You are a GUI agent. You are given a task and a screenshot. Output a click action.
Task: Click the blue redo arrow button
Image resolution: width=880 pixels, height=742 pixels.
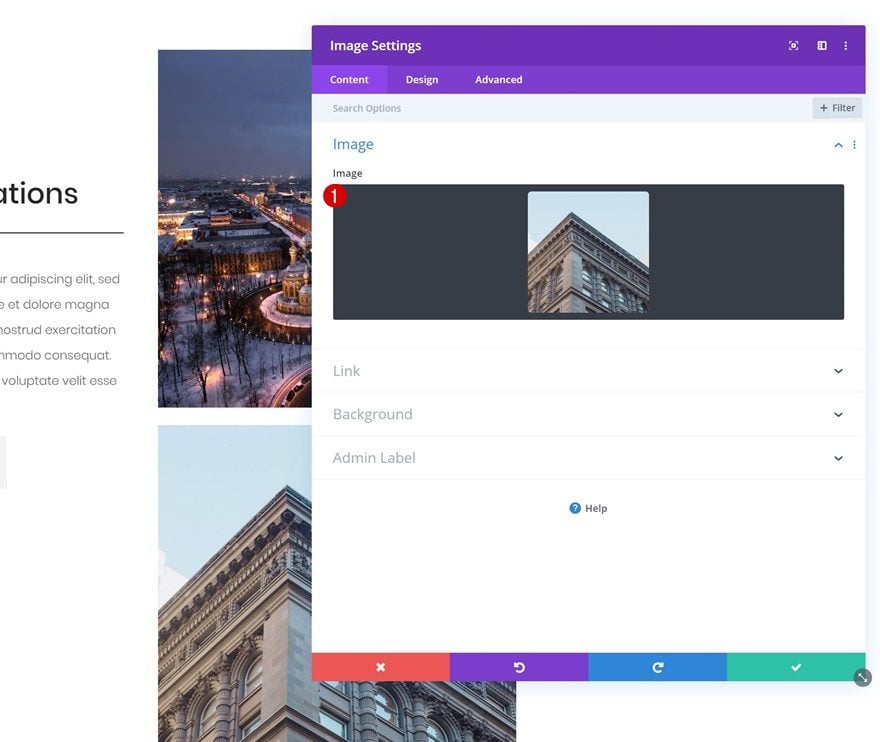tap(658, 667)
